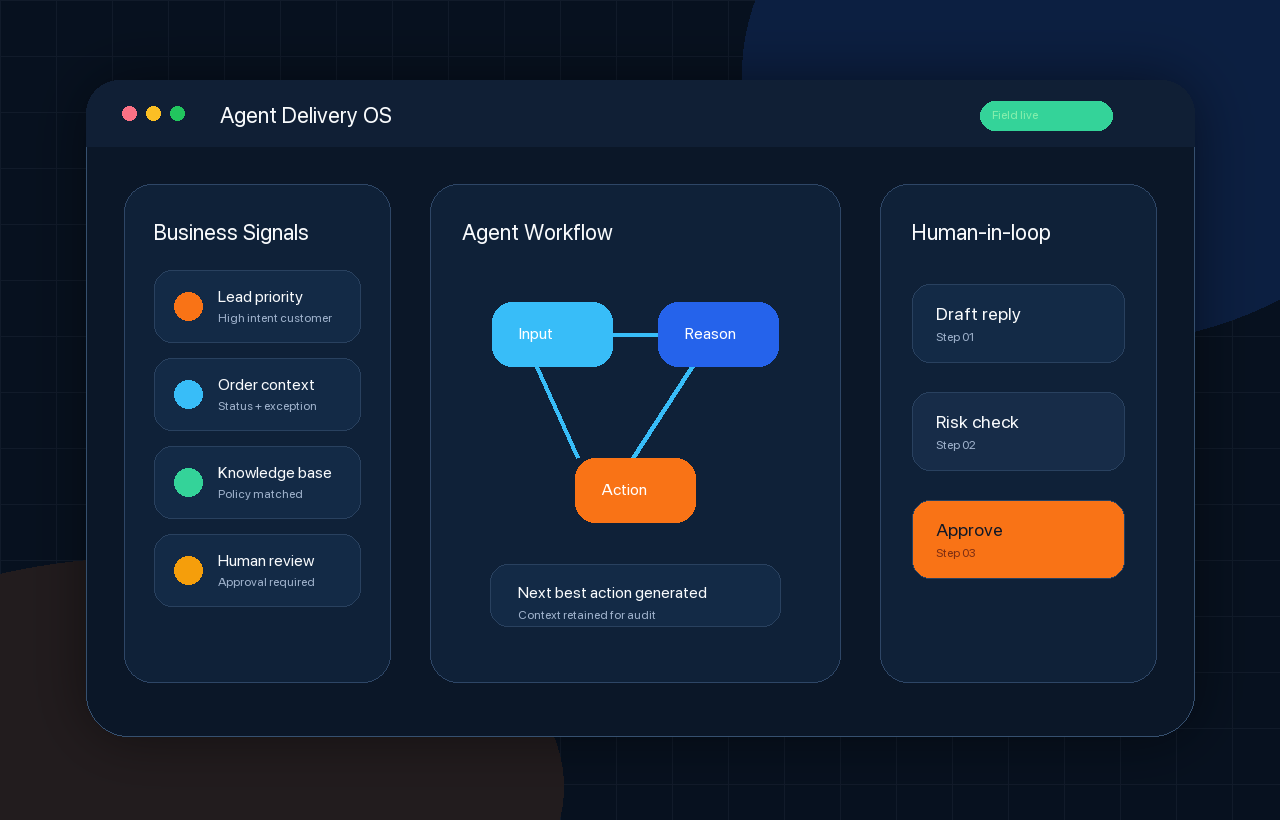Click the 'Approval required' text
The width and height of the screenshot is (1280, 820).
[x=266, y=582]
